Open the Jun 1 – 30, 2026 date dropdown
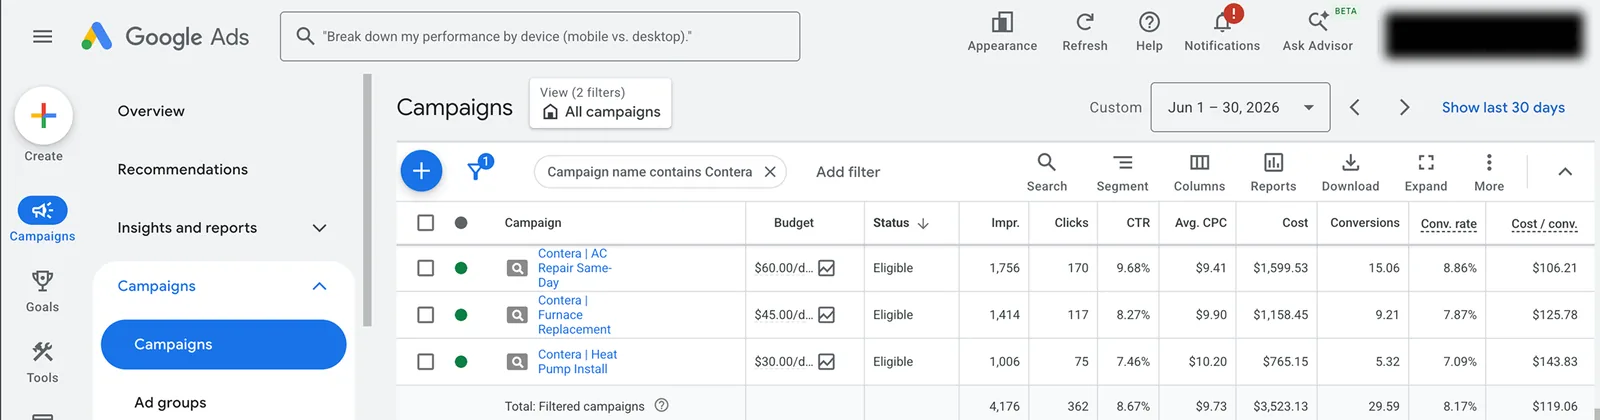The height and width of the screenshot is (420, 1600). click(1241, 107)
